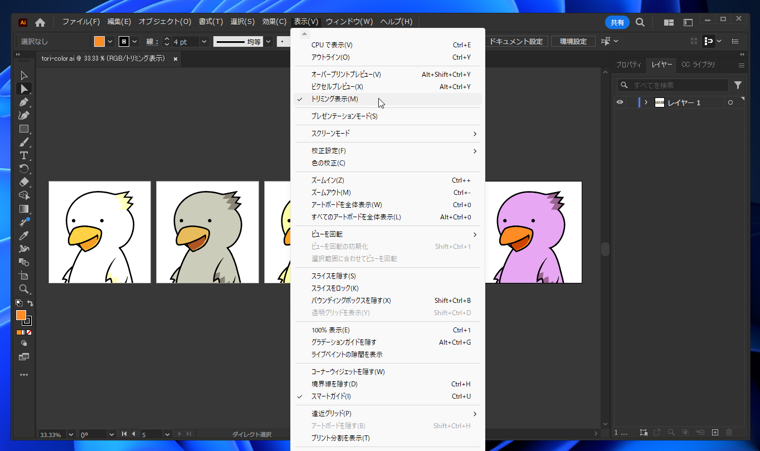Click orange fill swatch in control bar
The image size is (760, 451).
point(99,42)
